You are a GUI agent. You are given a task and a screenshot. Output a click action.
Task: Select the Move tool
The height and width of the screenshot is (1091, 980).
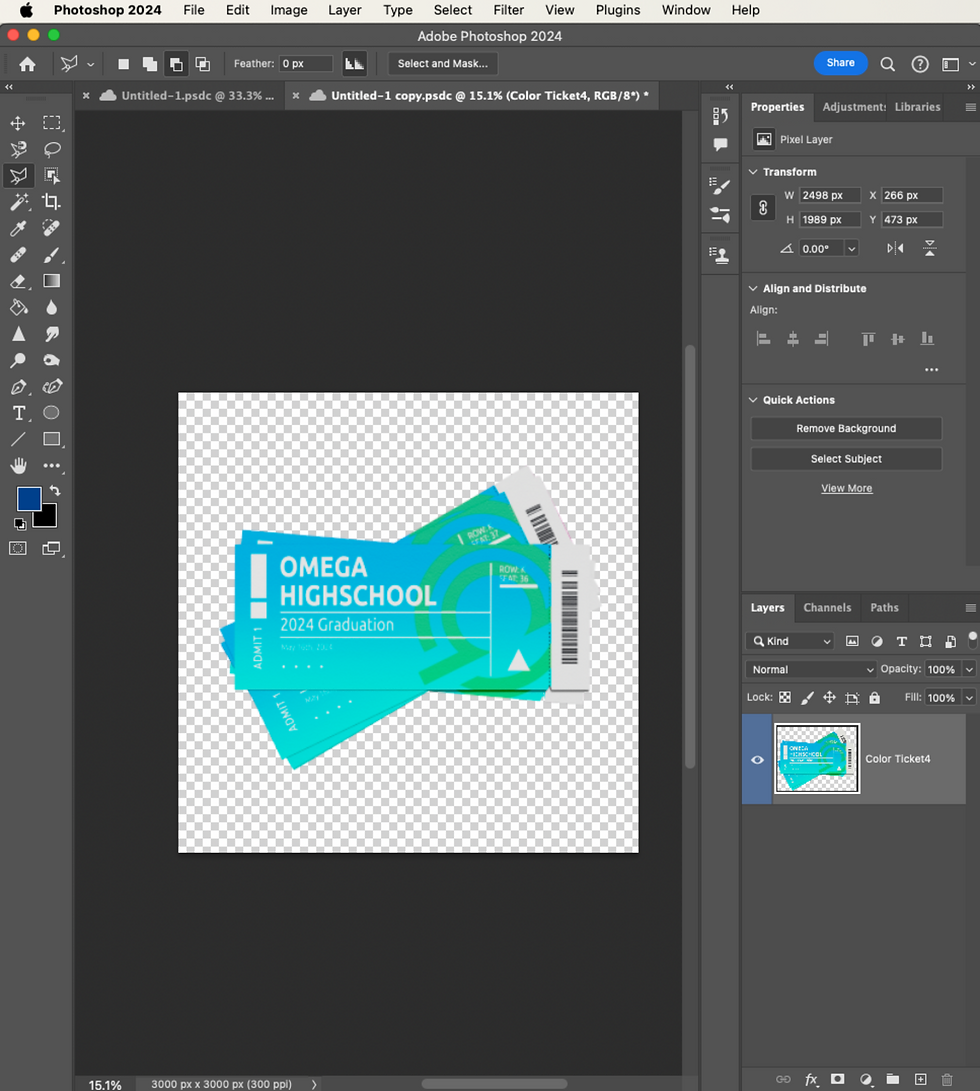coord(18,123)
